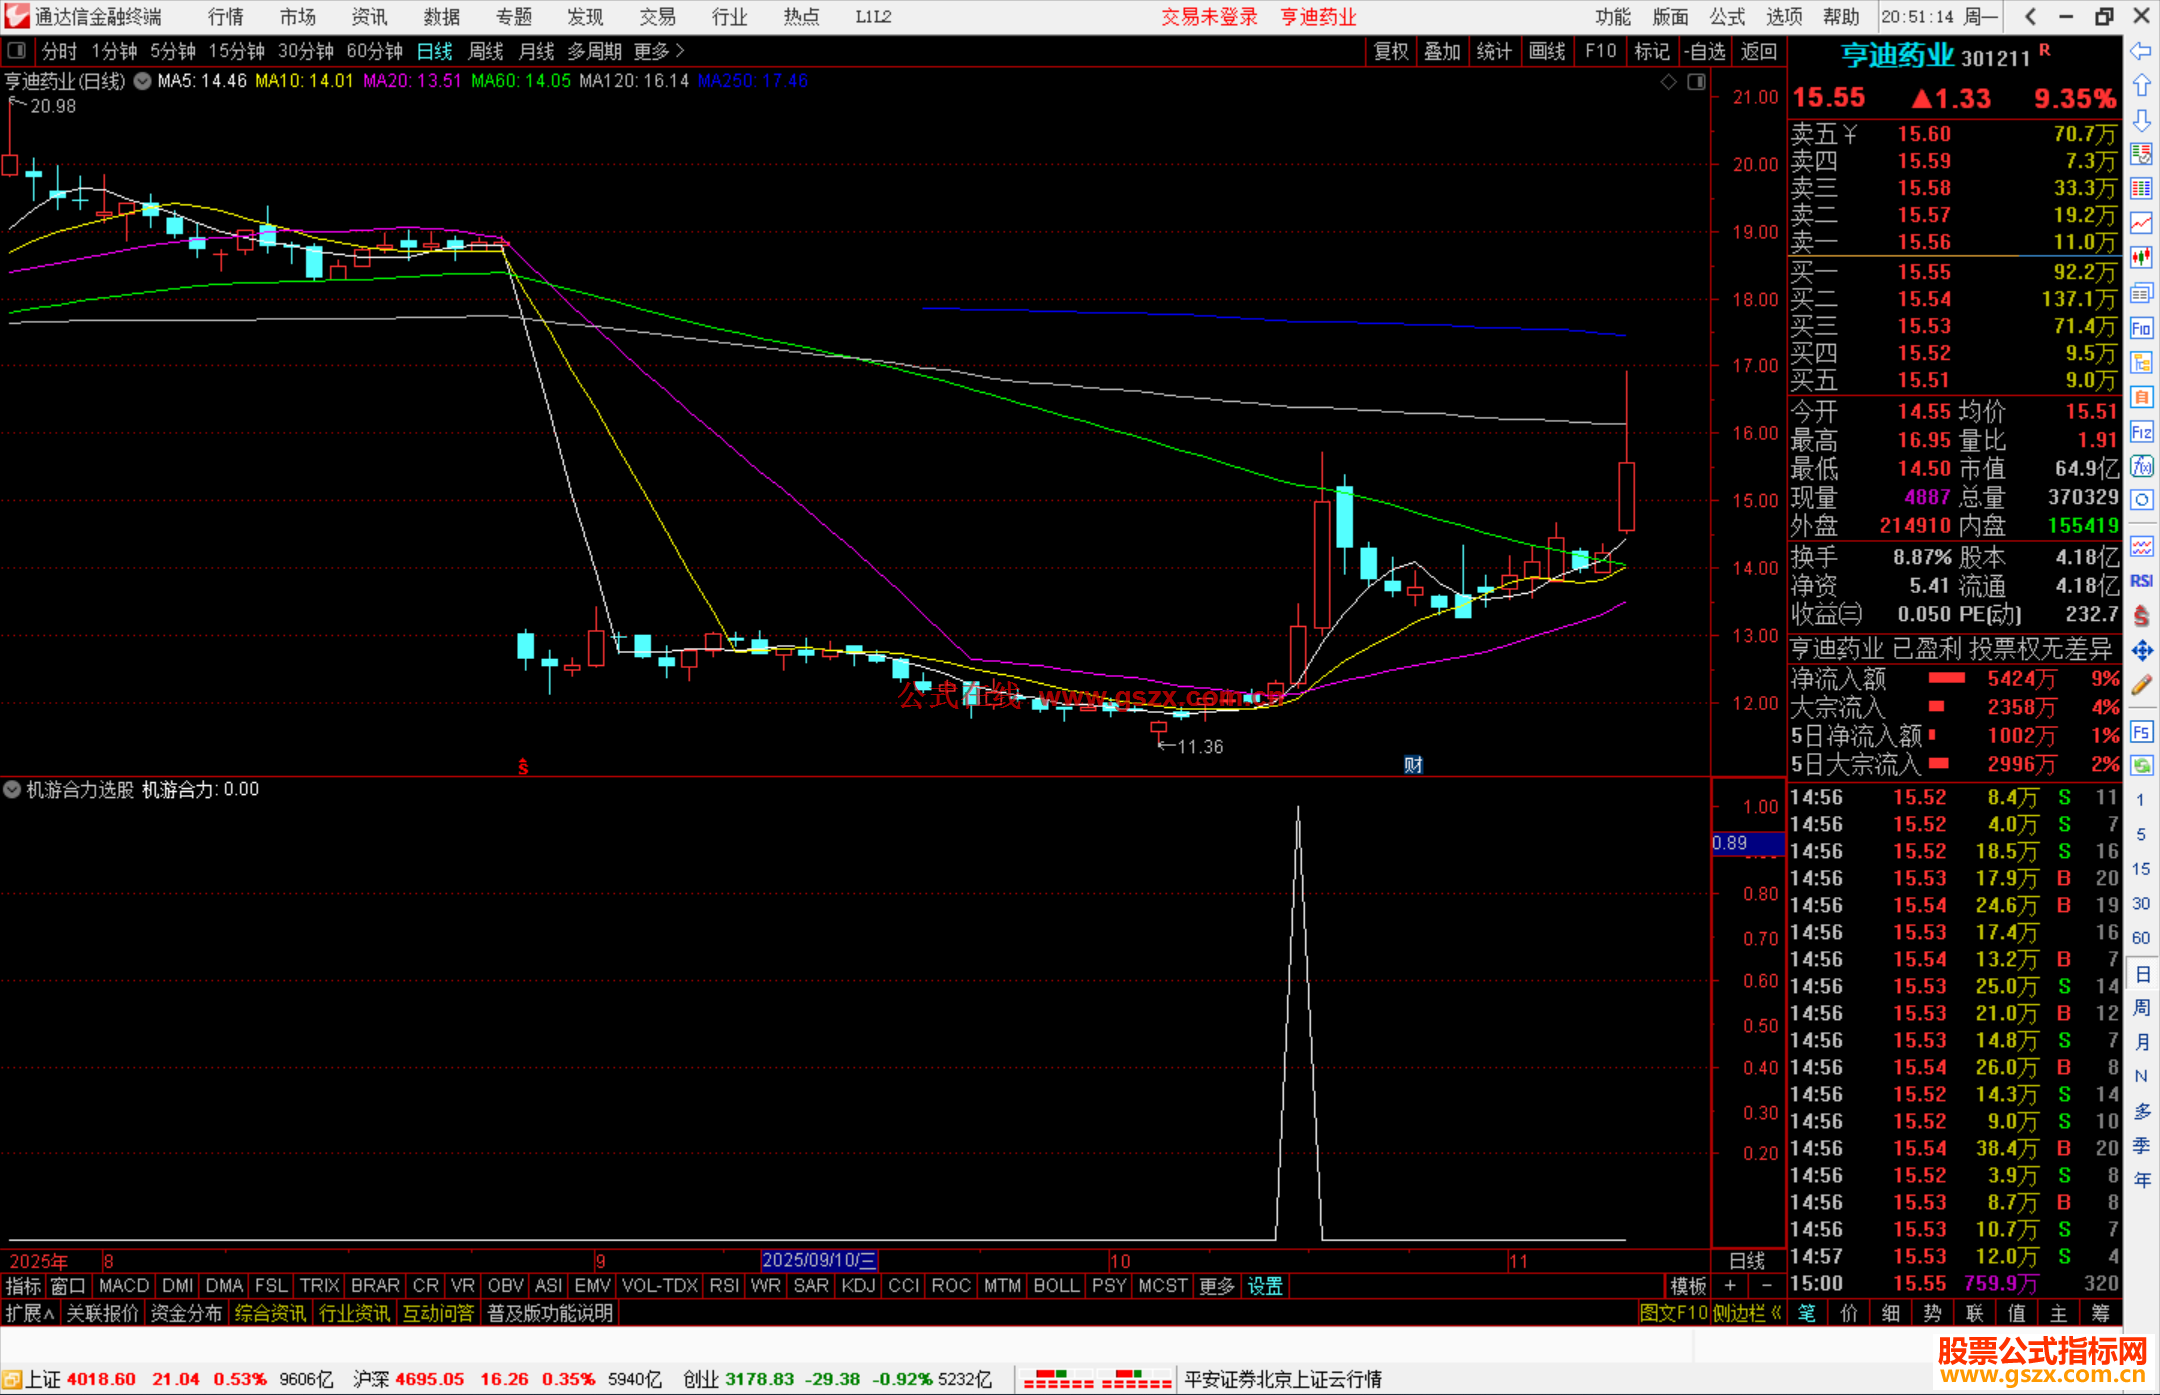Image resolution: width=2160 pixels, height=1395 pixels.
Task: Click the four-arrow move icon
Action: [x=2141, y=651]
